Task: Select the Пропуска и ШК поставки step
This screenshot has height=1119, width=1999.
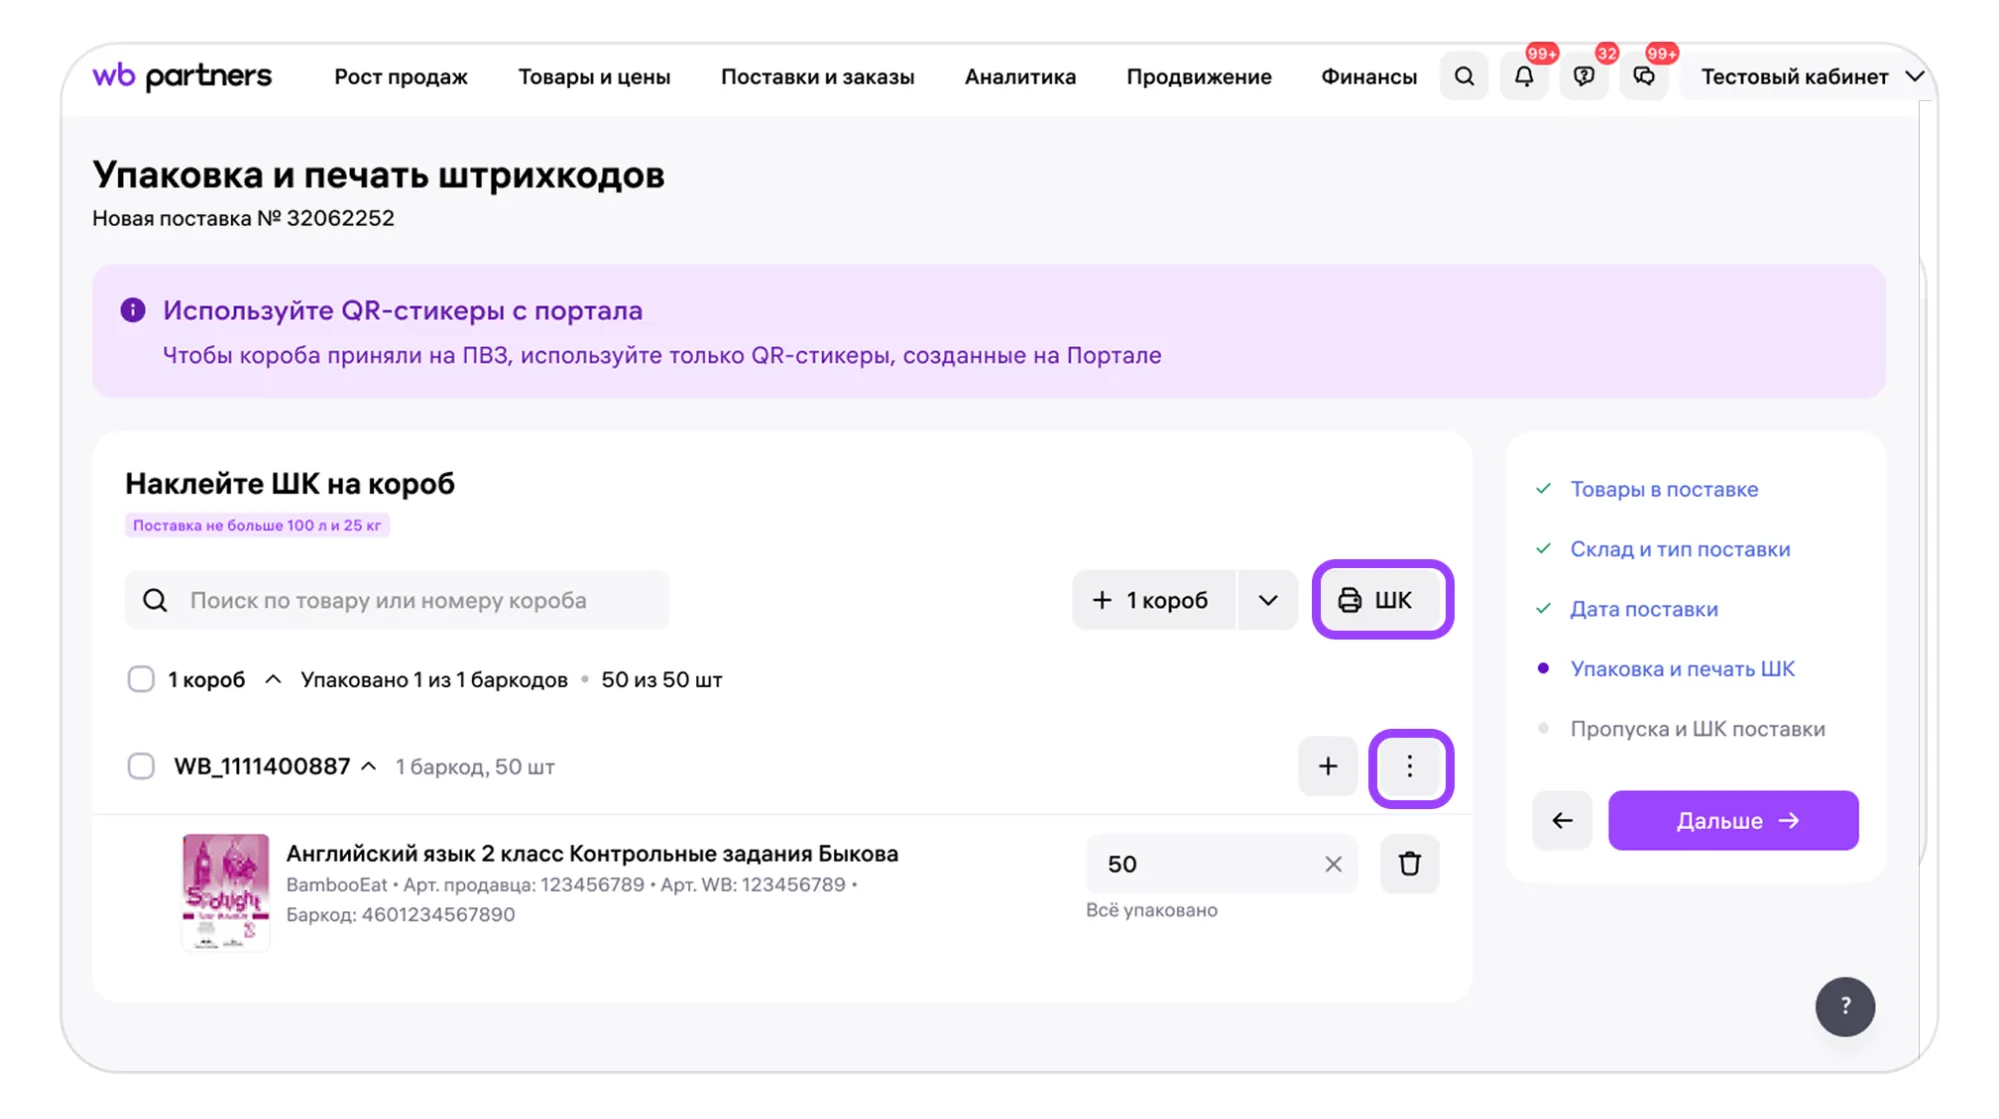Action: (x=1698, y=729)
